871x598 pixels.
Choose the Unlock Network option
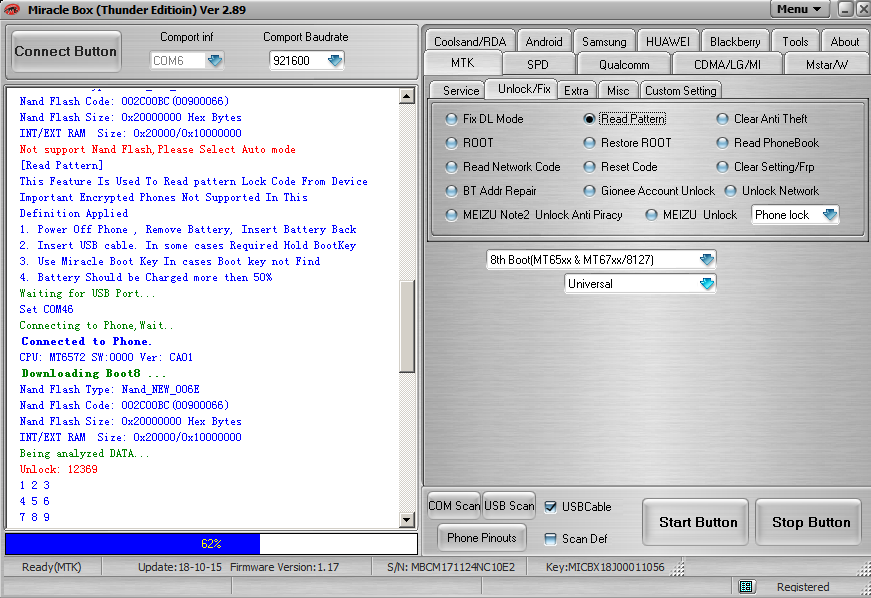pyautogui.click(x=731, y=190)
